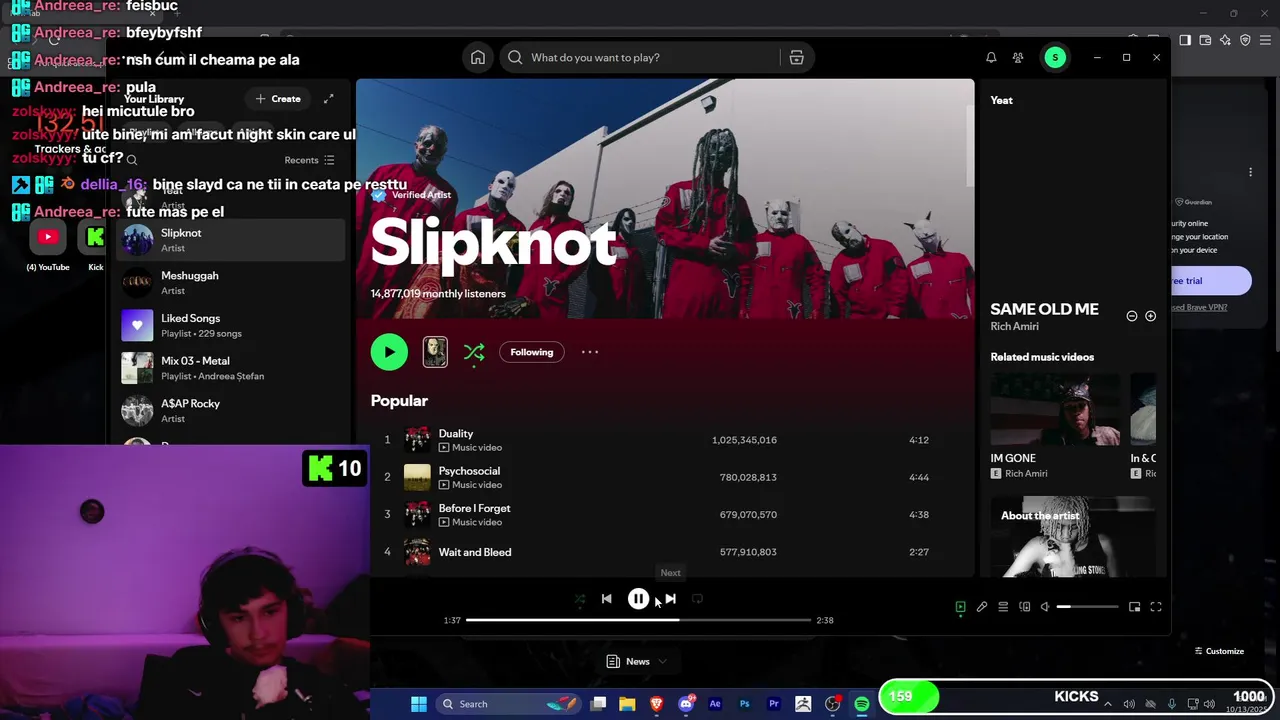Open Discord from the taskbar
The width and height of the screenshot is (1280, 720).
[x=686, y=704]
